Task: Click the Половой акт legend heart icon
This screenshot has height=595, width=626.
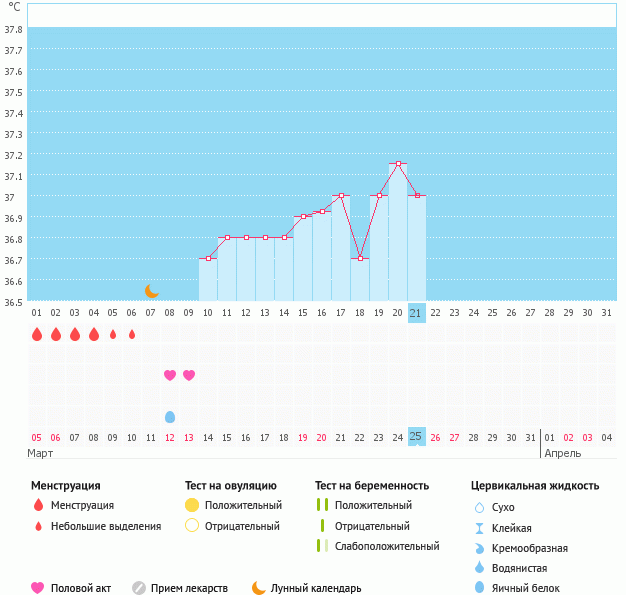Action: point(38,588)
